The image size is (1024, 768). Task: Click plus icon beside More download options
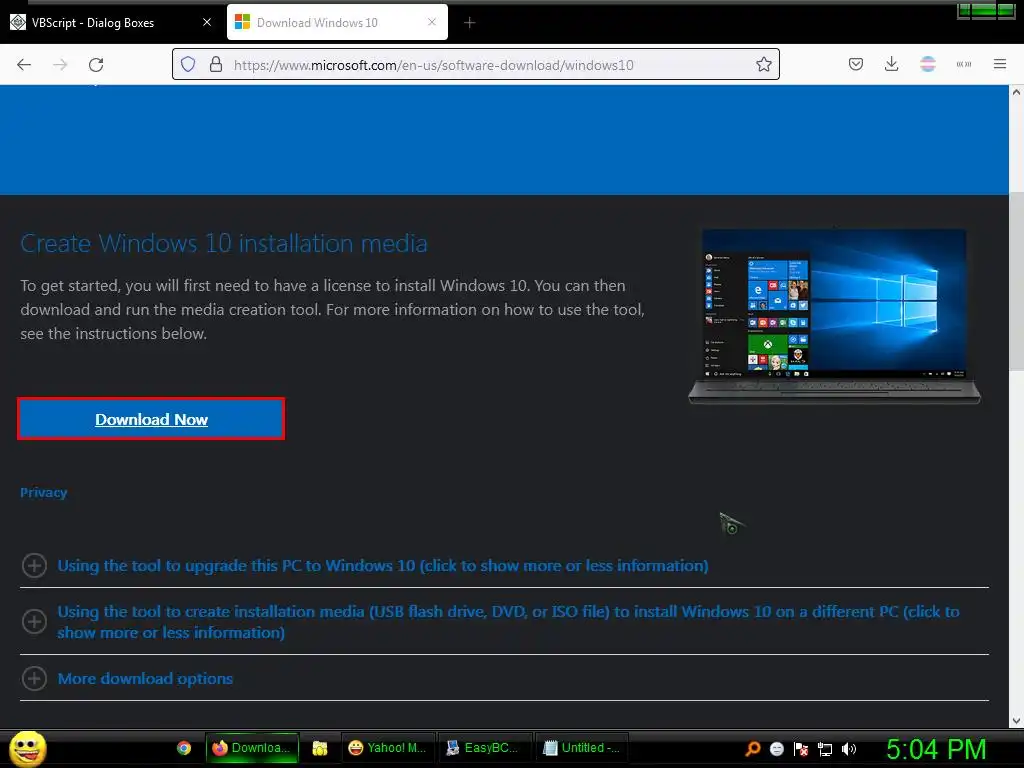point(35,679)
